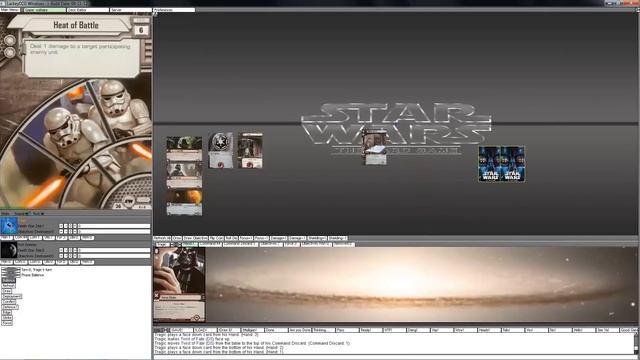Click the Done. macro button
Screen dimensions: 640x360
(x=276, y=330)
